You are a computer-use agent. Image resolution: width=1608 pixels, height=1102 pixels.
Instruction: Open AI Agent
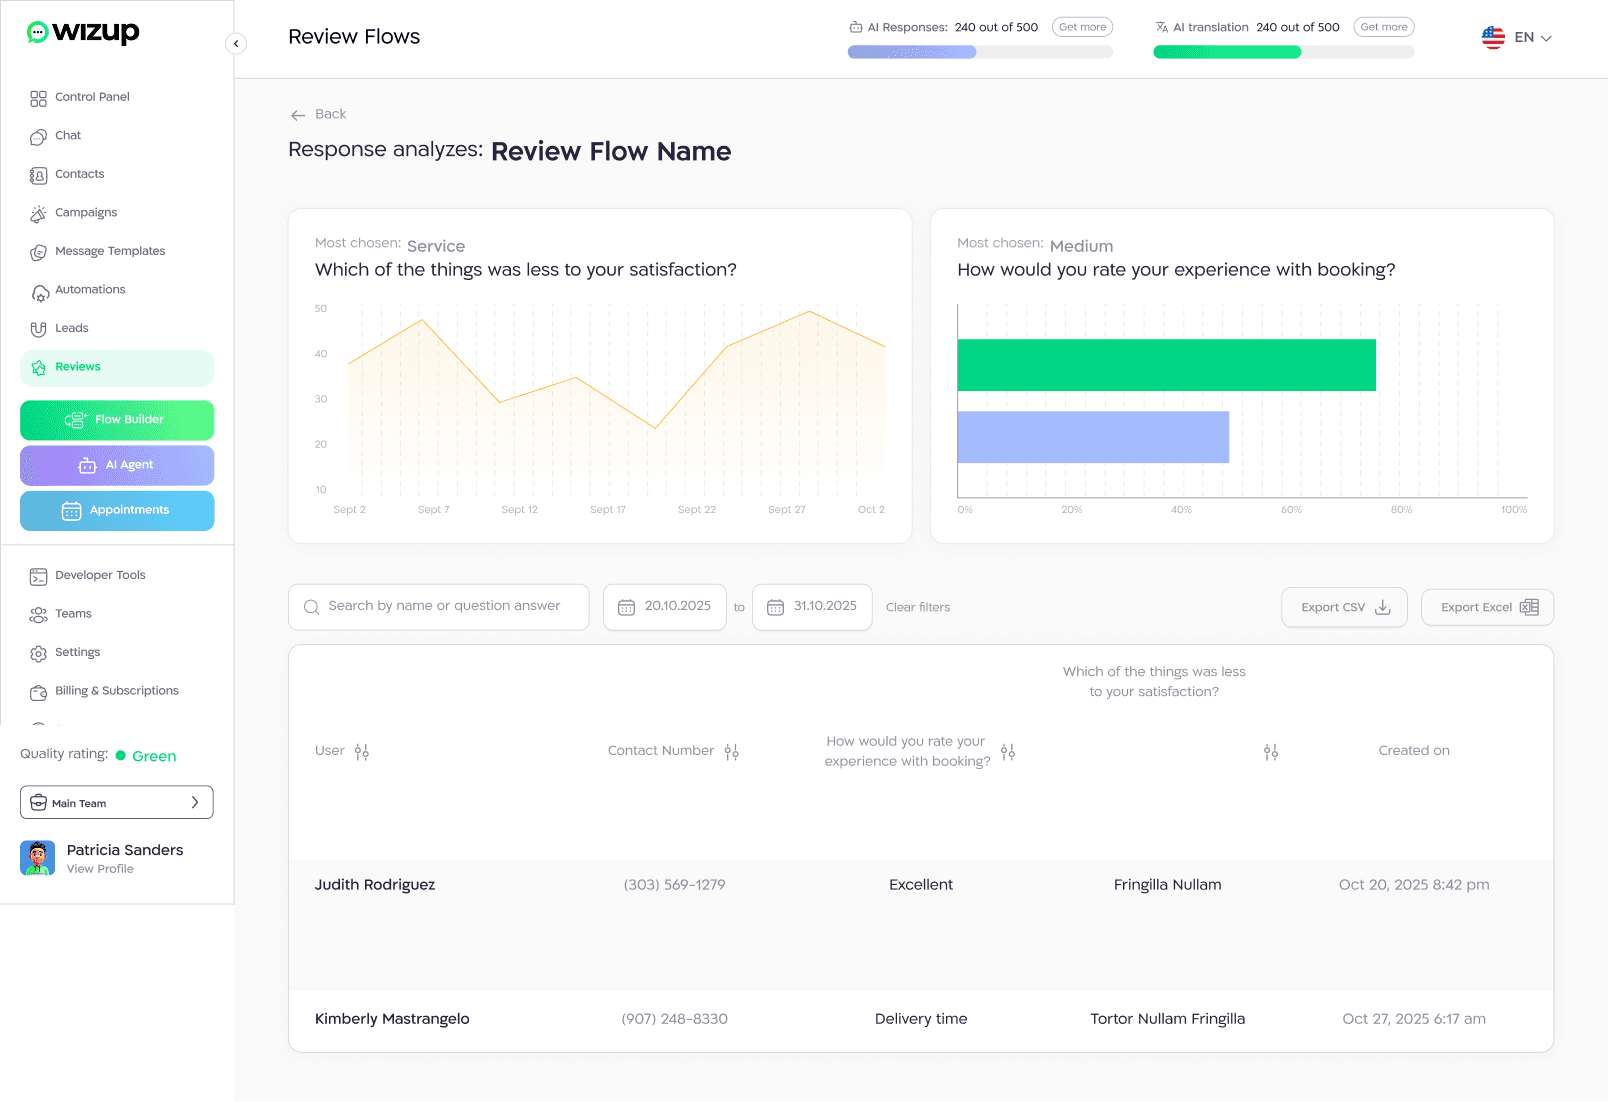click(117, 465)
